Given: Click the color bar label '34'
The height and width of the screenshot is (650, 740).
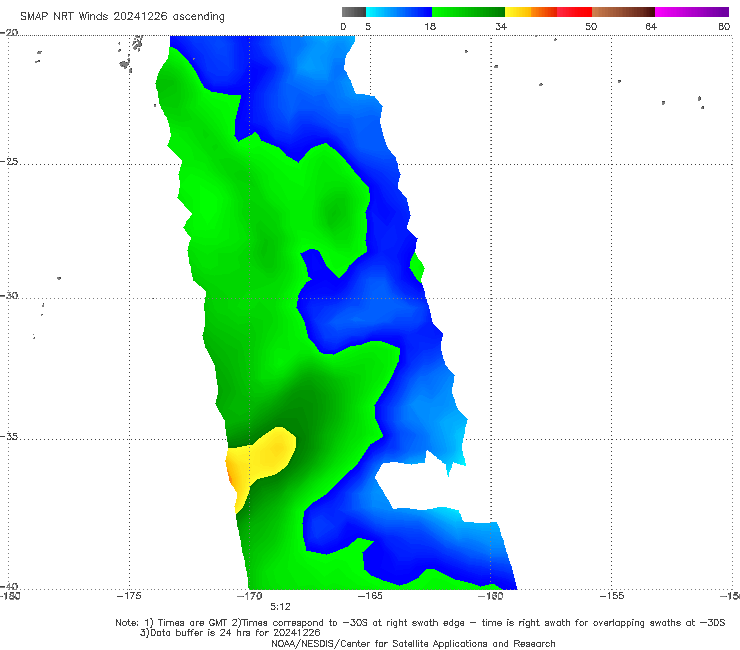Looking at the screenshot, I should (501, 26).
